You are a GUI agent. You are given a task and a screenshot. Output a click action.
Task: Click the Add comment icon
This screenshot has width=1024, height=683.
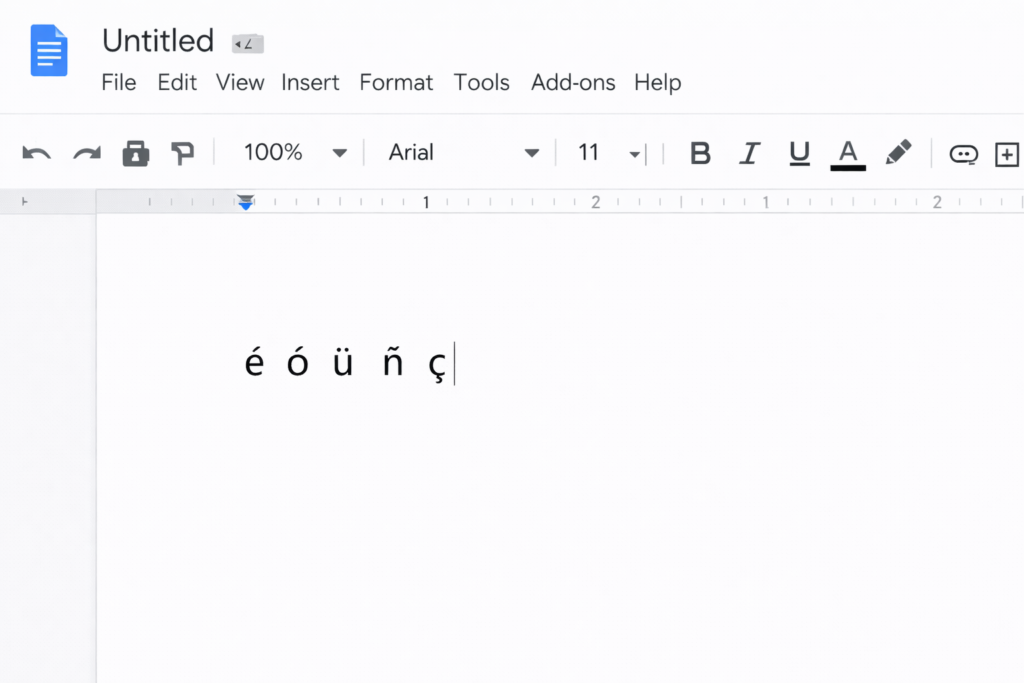pyautogui.click(x=1006, y=153)
